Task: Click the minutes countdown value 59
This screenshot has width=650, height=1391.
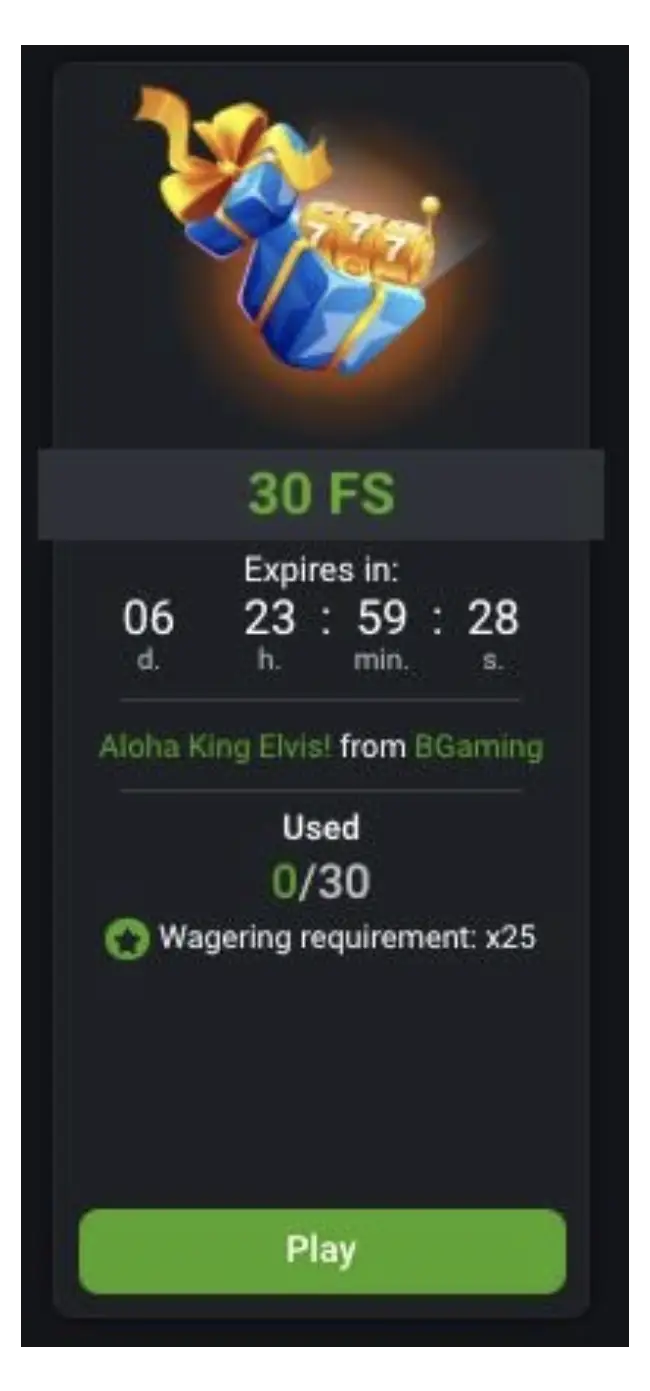Action: (x=383, y=618)
